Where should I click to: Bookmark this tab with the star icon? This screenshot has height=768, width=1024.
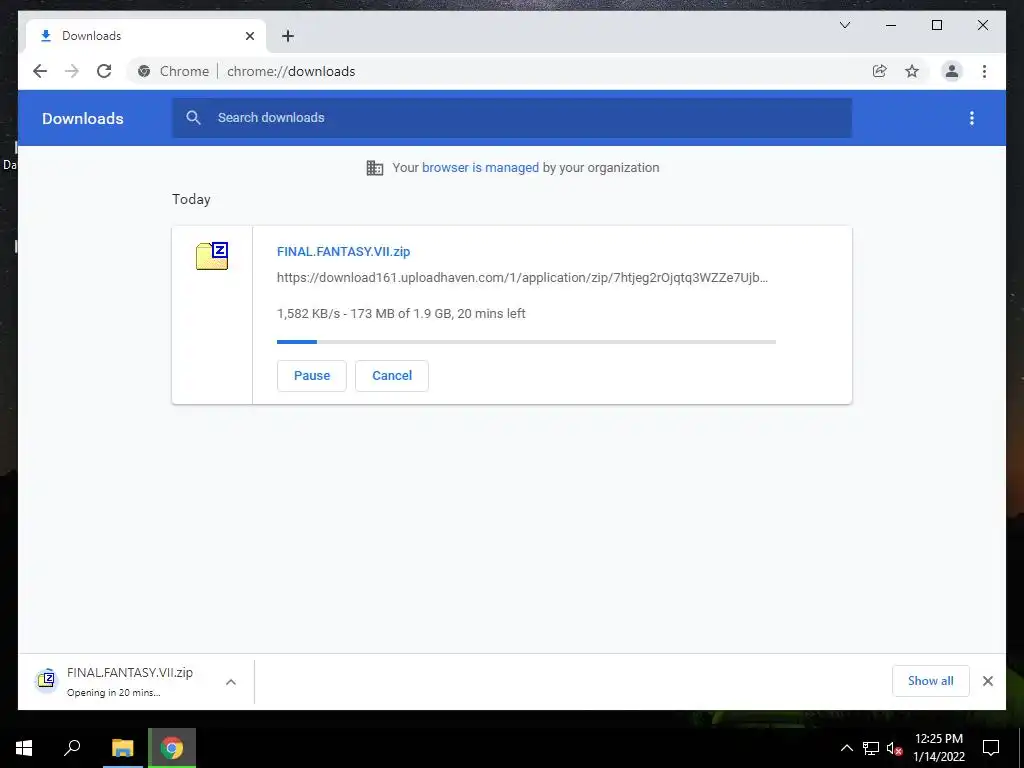tap(912, 71)
